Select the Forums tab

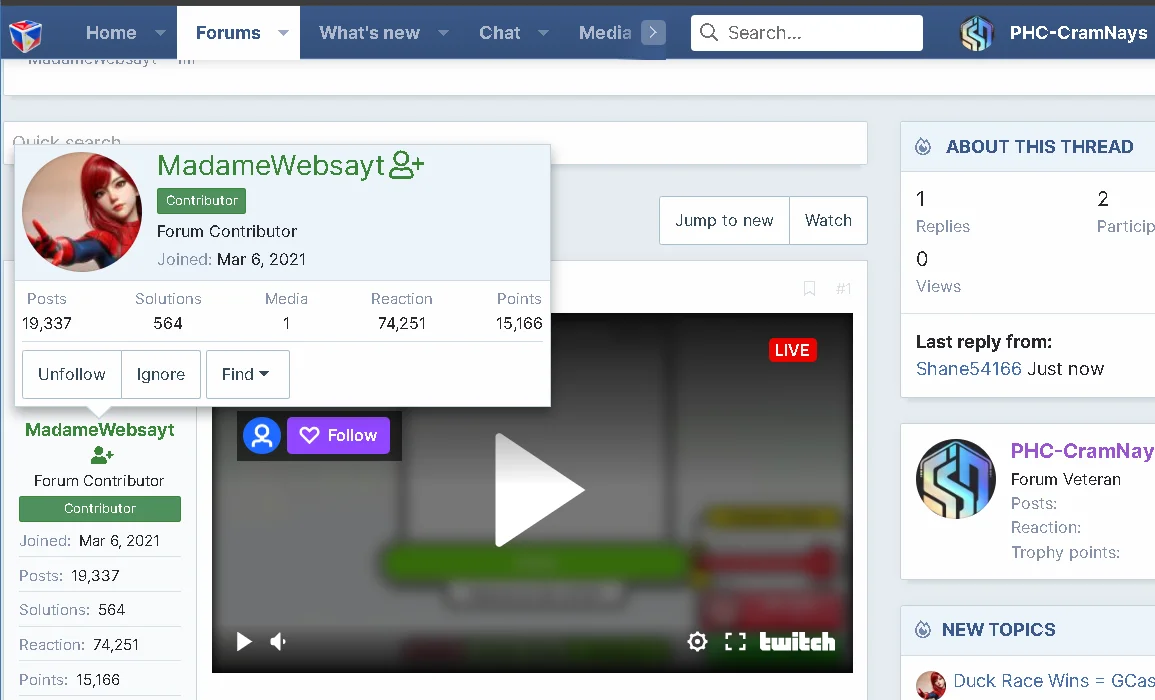pos(228,32)
